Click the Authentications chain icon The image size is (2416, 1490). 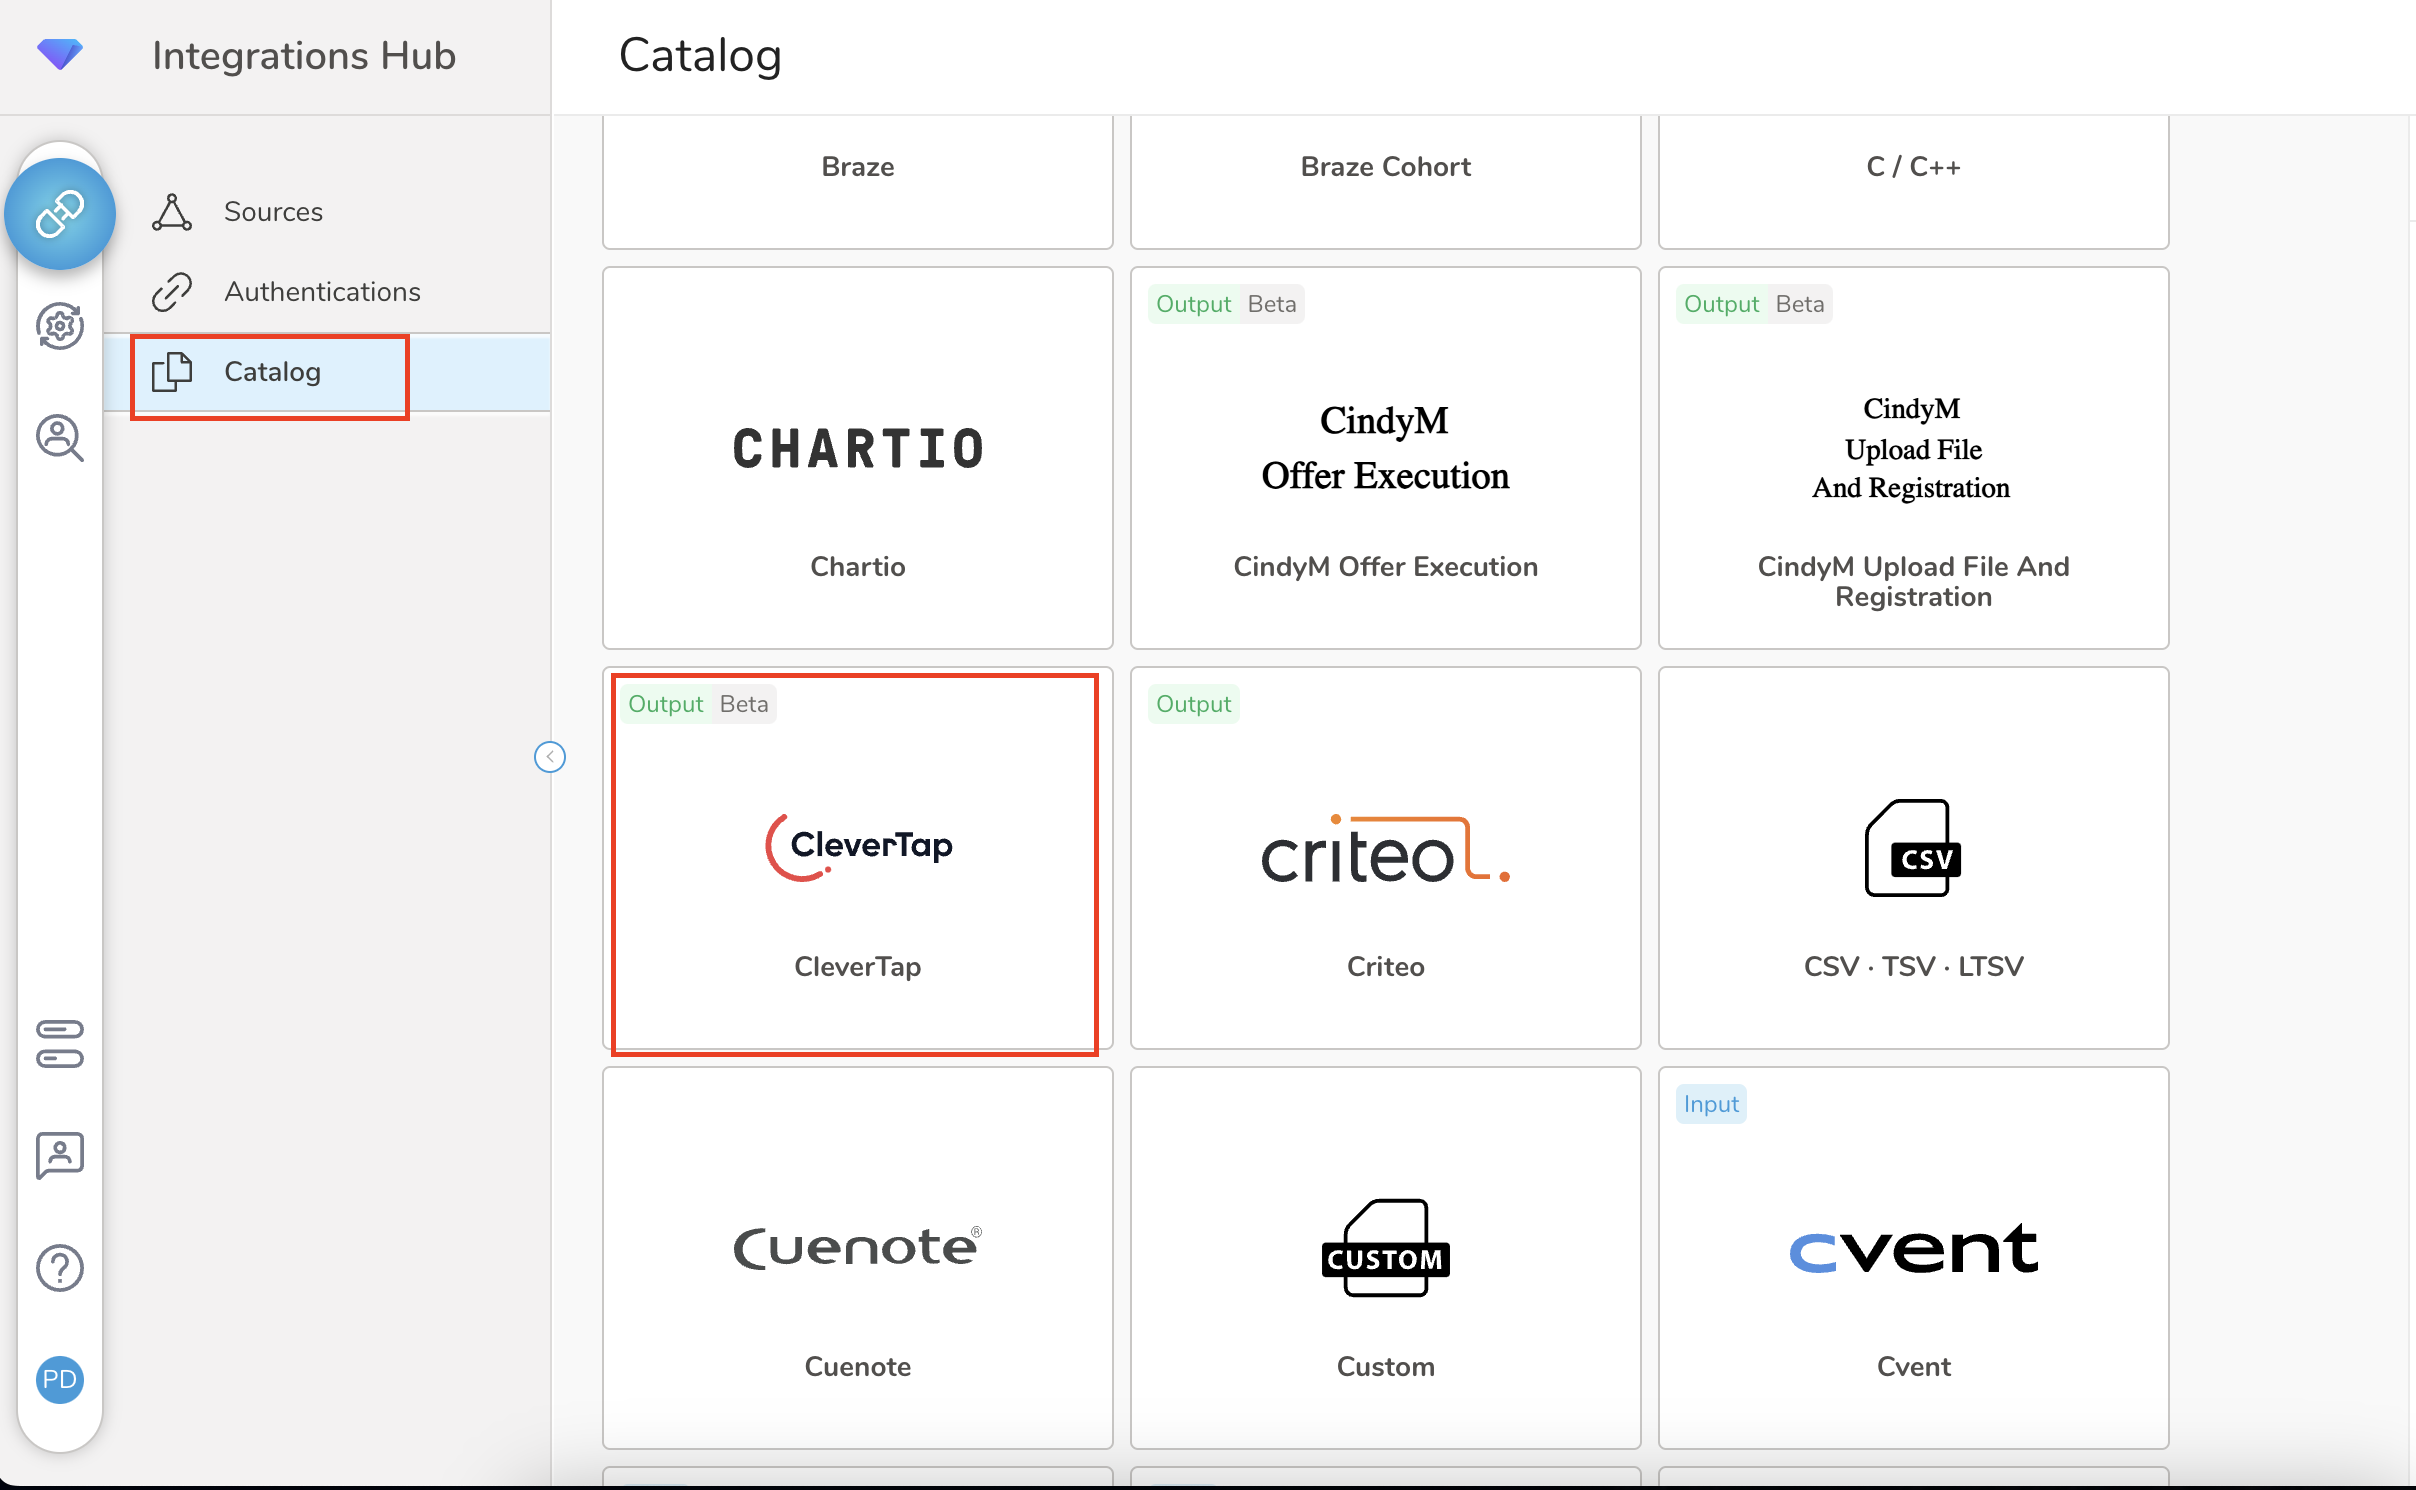[x=172, y=292]
